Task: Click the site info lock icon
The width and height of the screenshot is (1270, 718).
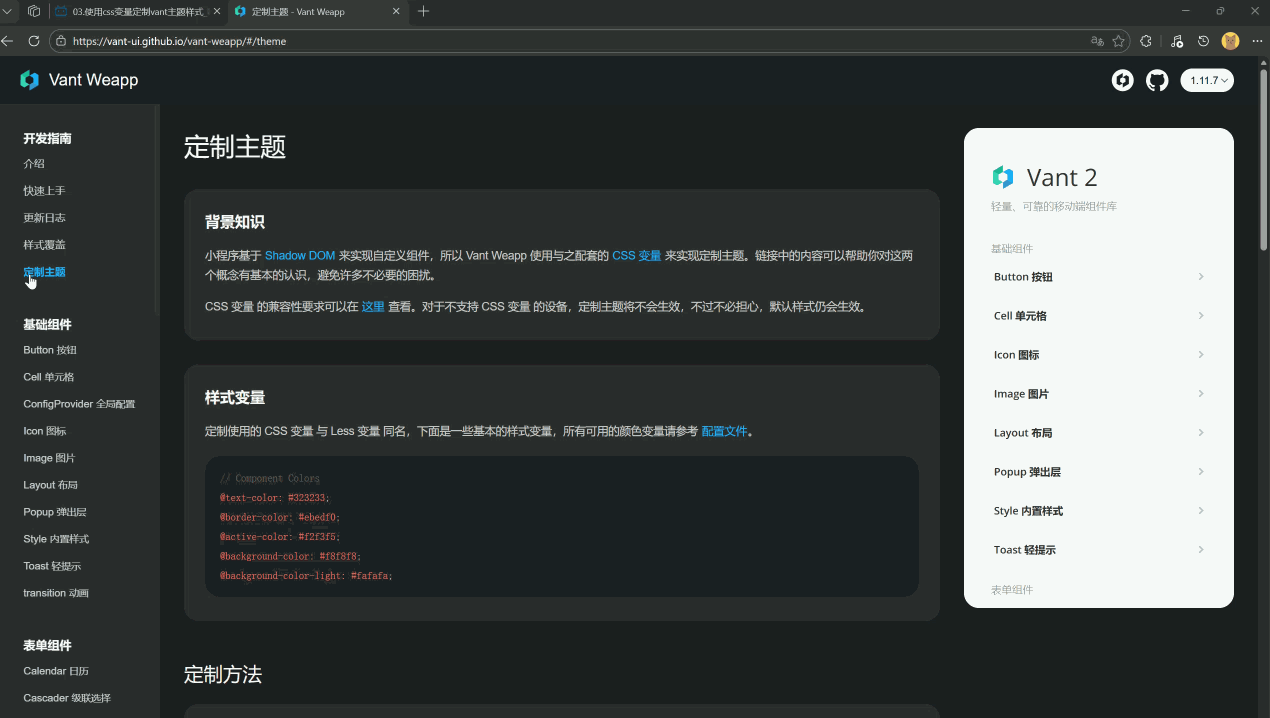Action: click(61, 41)
